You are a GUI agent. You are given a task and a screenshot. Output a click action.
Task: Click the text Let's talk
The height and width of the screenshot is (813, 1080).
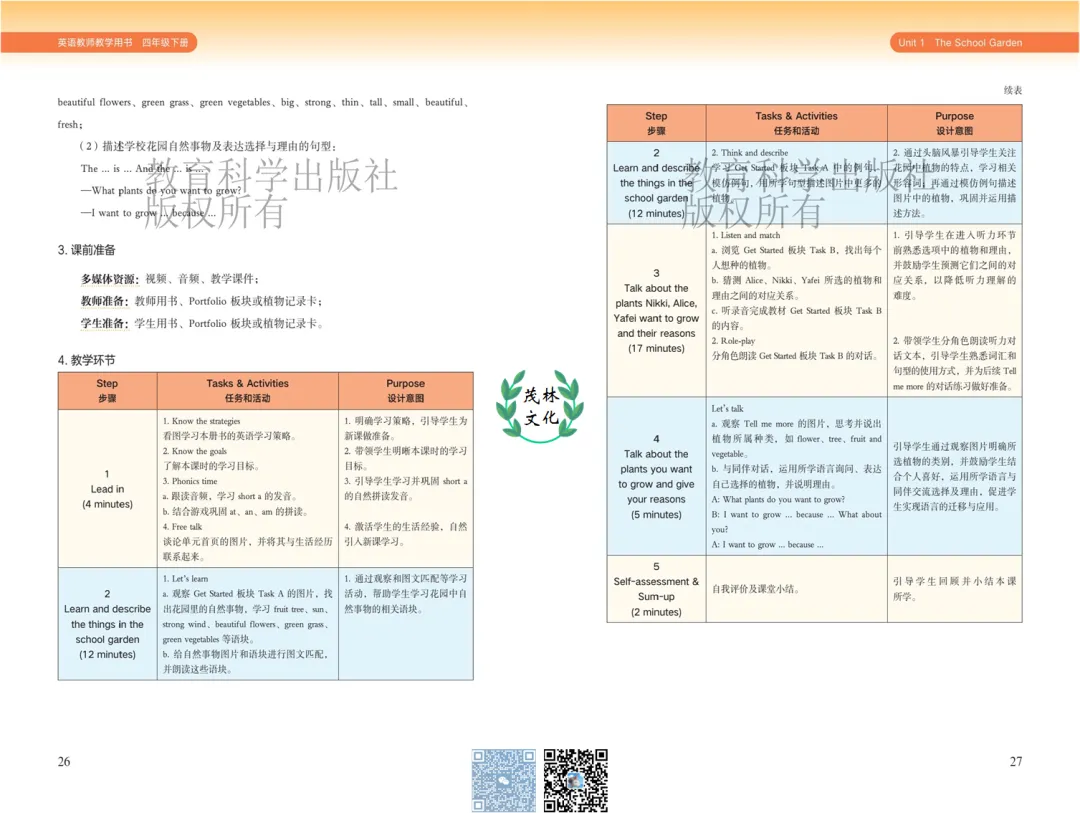click(x=727, y=409)
